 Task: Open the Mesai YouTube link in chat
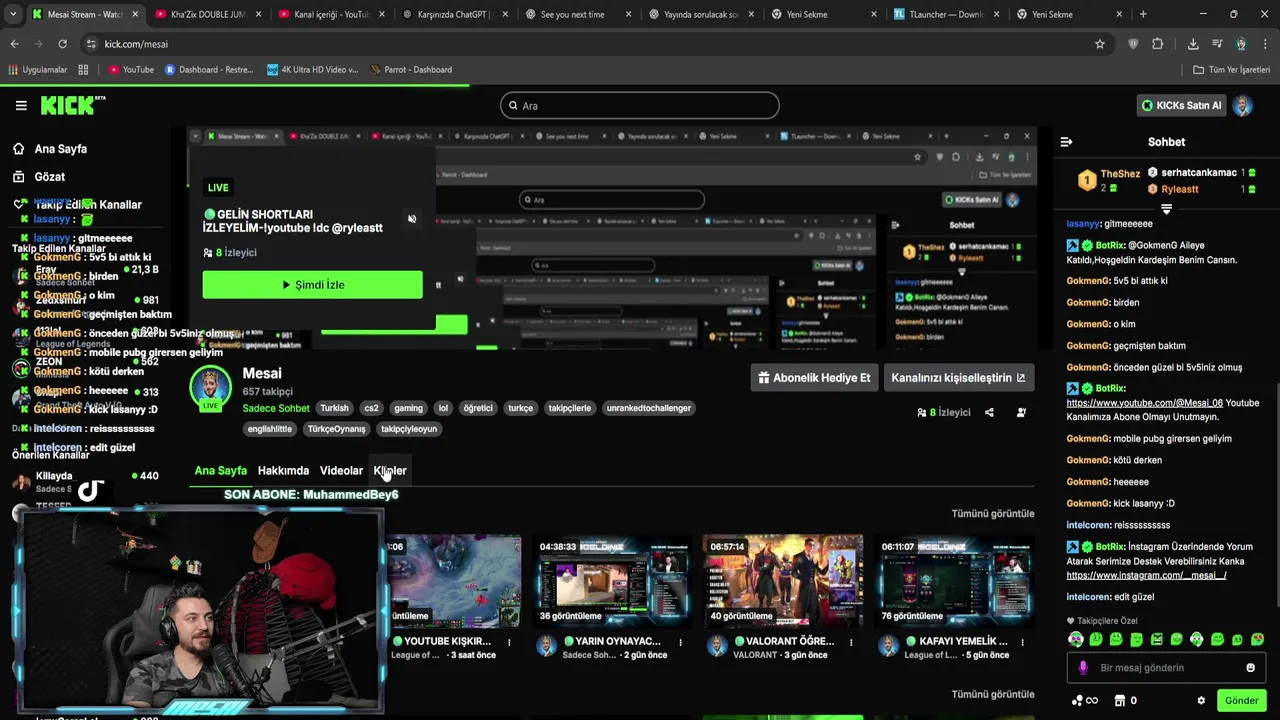[x=1144, y=403]
